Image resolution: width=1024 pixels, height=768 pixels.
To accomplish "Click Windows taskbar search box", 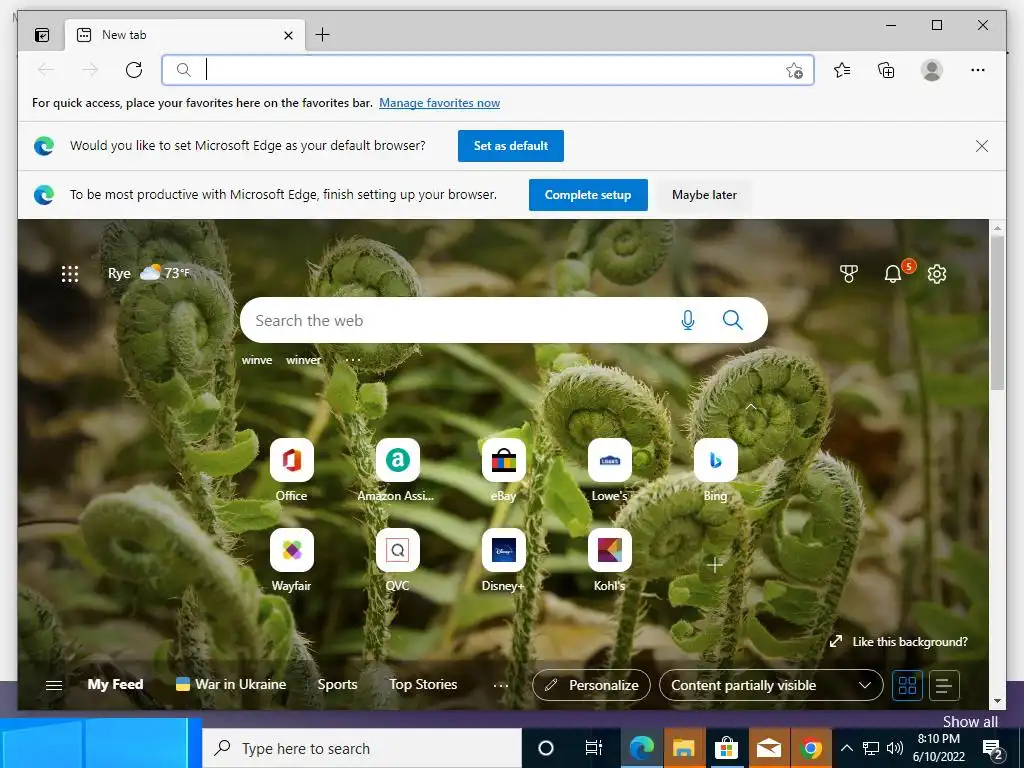I will pyautogui.click(x=362, y=748).
